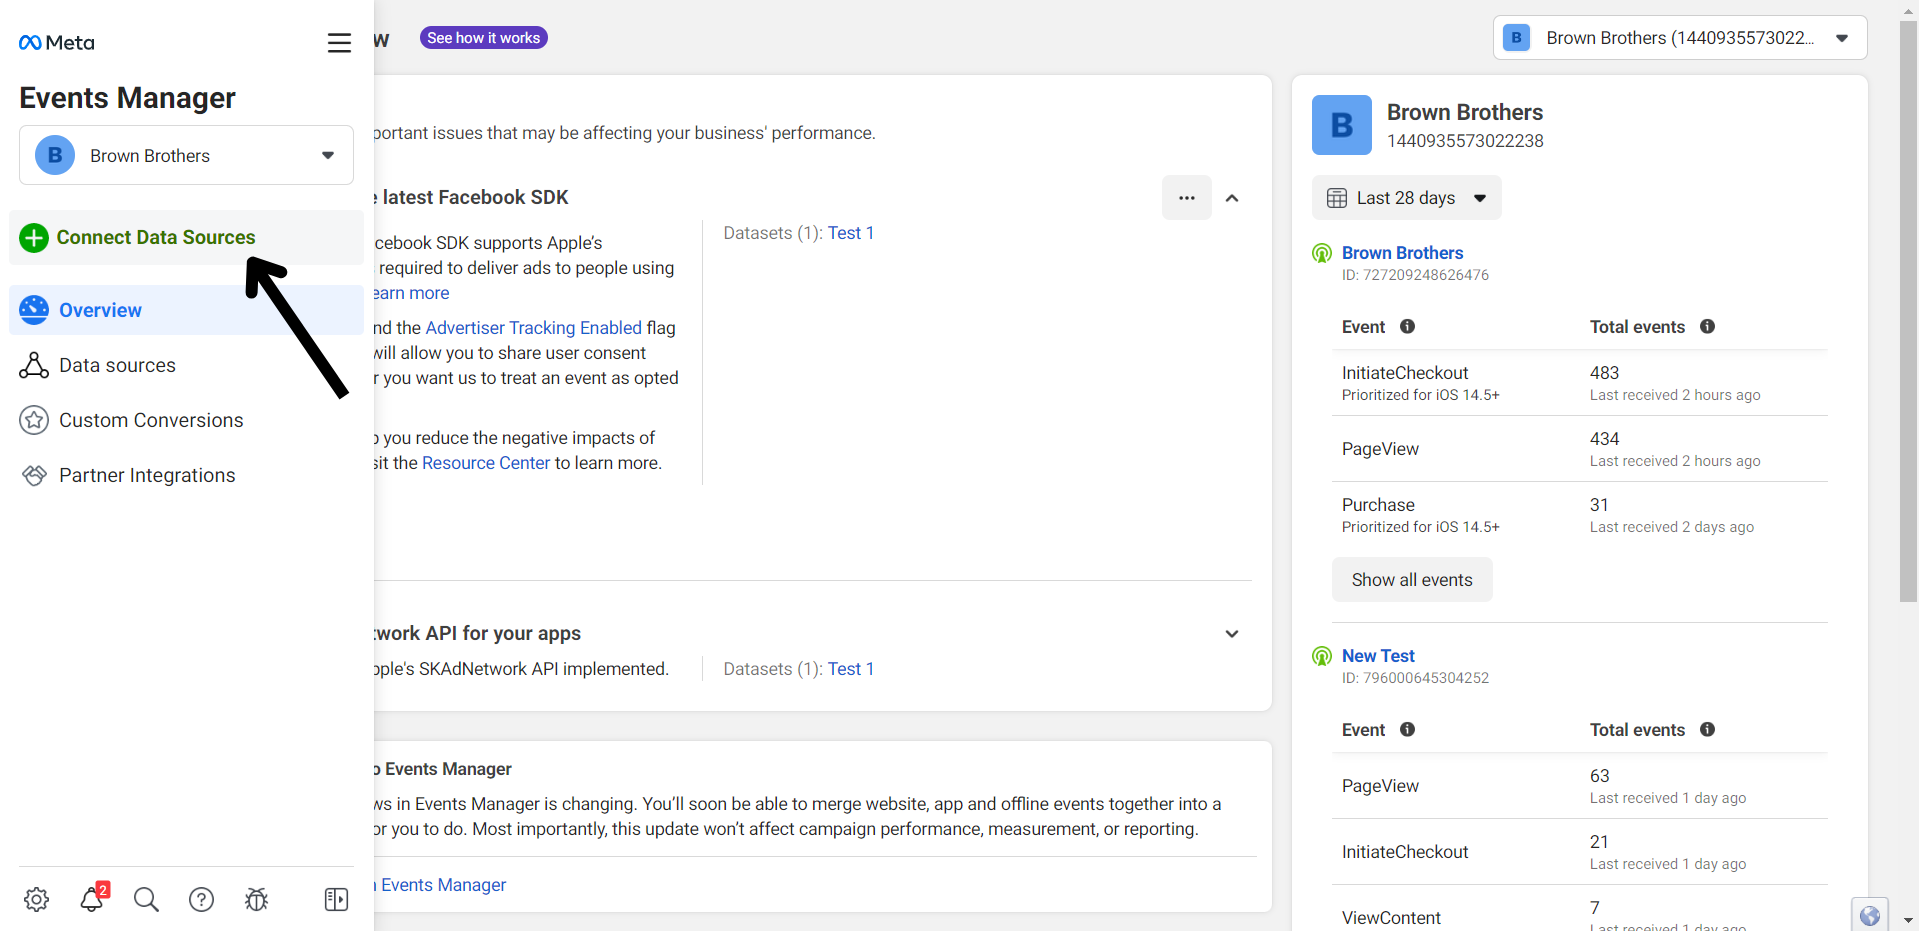Image resolution: width=1919 pixels, height=931 pixels.
Task: Click the ID 1440935573022238 text
Action: point(1465,141)
